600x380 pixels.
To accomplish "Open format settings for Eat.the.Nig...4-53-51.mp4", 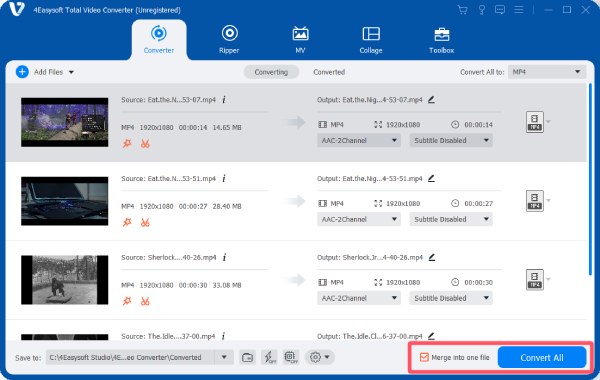I will pyautogui.click(x=535, y=201).
